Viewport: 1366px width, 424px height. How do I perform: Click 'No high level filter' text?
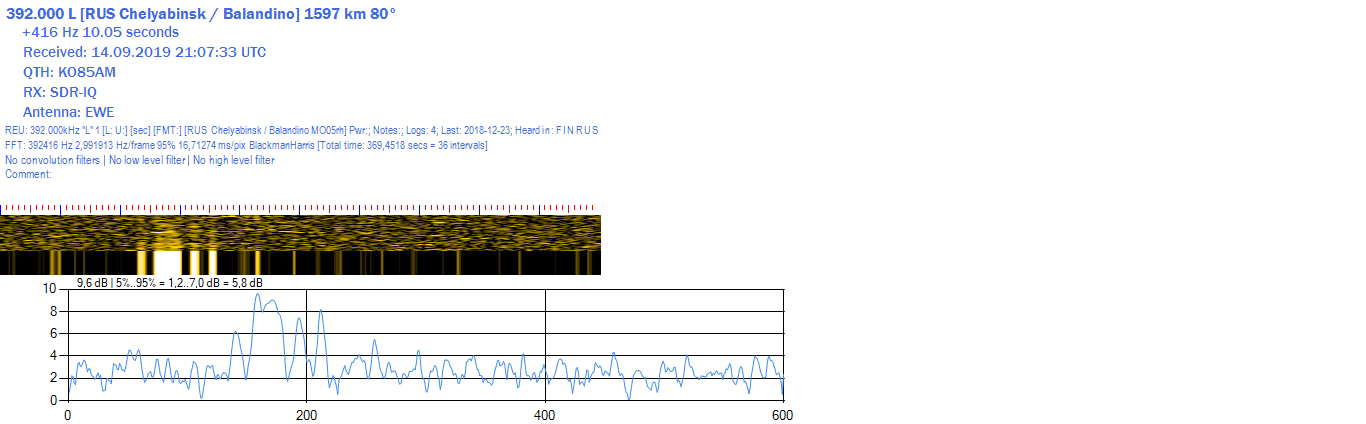pos(233,160)
